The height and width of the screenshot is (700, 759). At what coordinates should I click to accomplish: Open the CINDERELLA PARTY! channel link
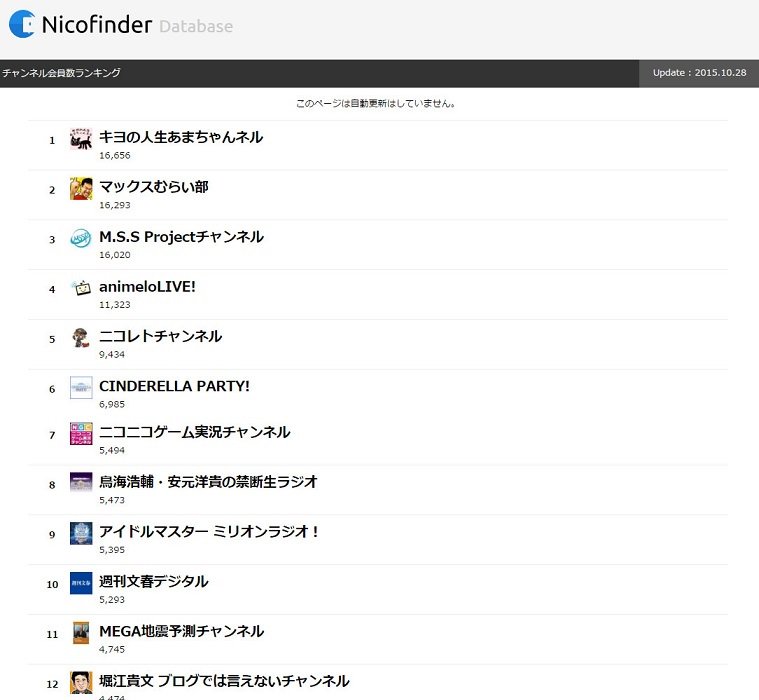(x=175, y=386)
